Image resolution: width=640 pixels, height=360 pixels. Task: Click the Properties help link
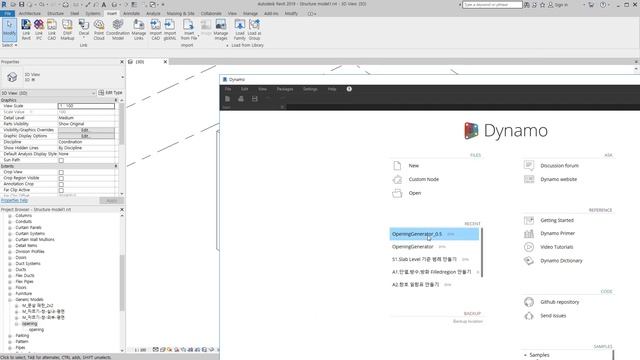(14, 200)
